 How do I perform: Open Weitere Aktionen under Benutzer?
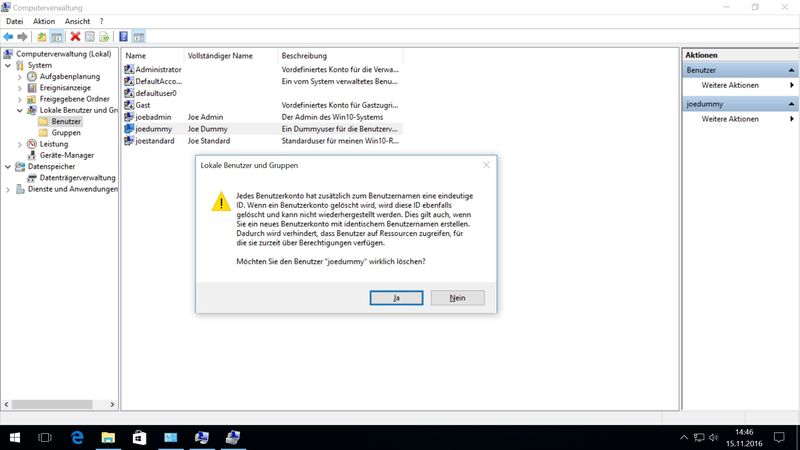click(x=739, y=85)
